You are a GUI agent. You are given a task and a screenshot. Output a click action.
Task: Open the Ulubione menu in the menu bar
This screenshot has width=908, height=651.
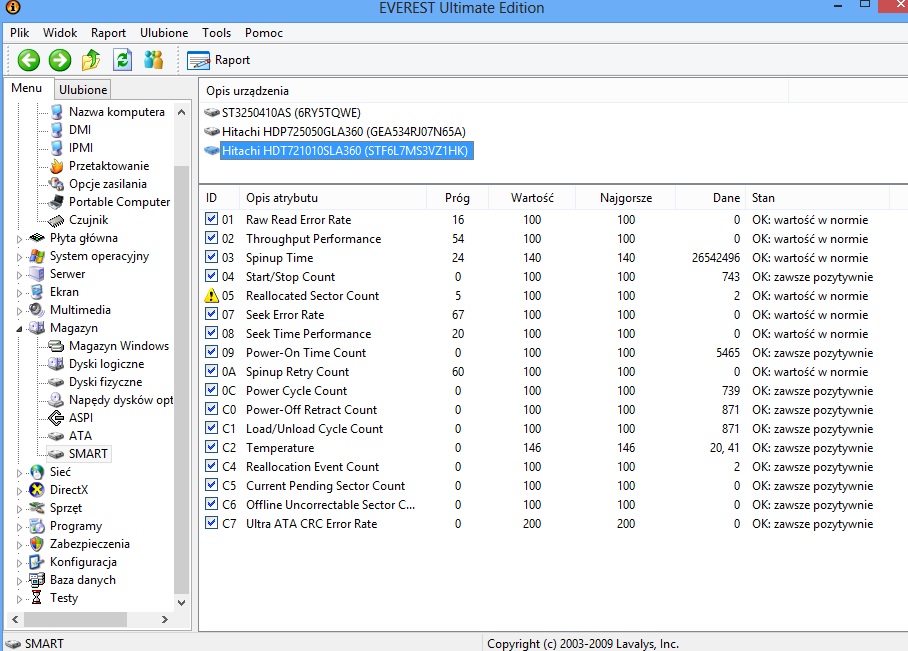click(164, 33)
